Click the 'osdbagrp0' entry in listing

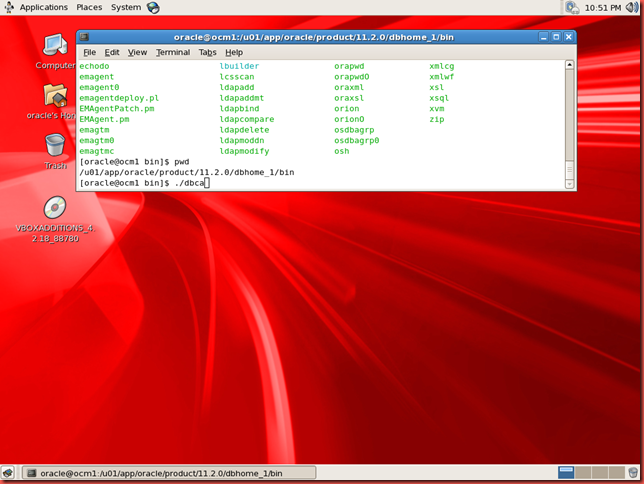pos(356,140)
